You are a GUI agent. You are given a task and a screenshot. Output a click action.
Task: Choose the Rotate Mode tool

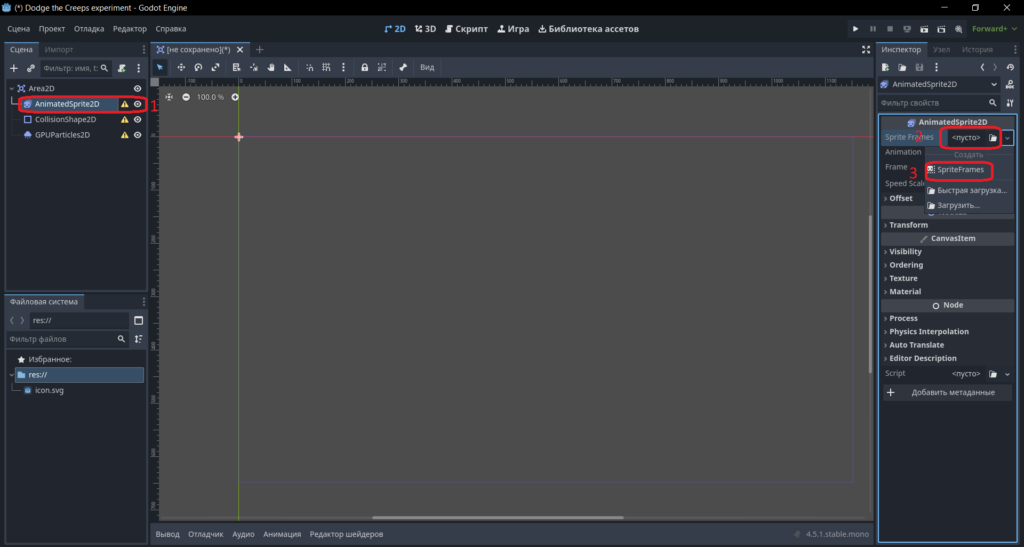click(x=198, y=67)
